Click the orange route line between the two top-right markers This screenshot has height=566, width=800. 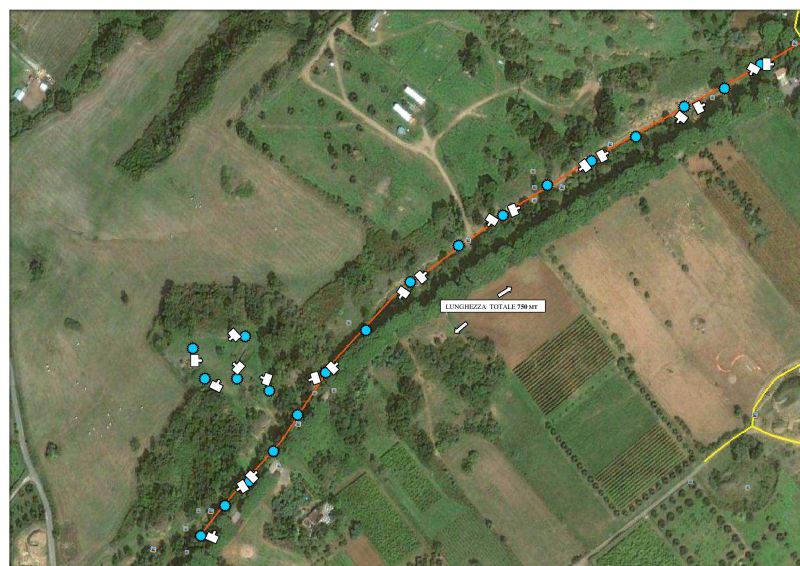tap(742, 77)
